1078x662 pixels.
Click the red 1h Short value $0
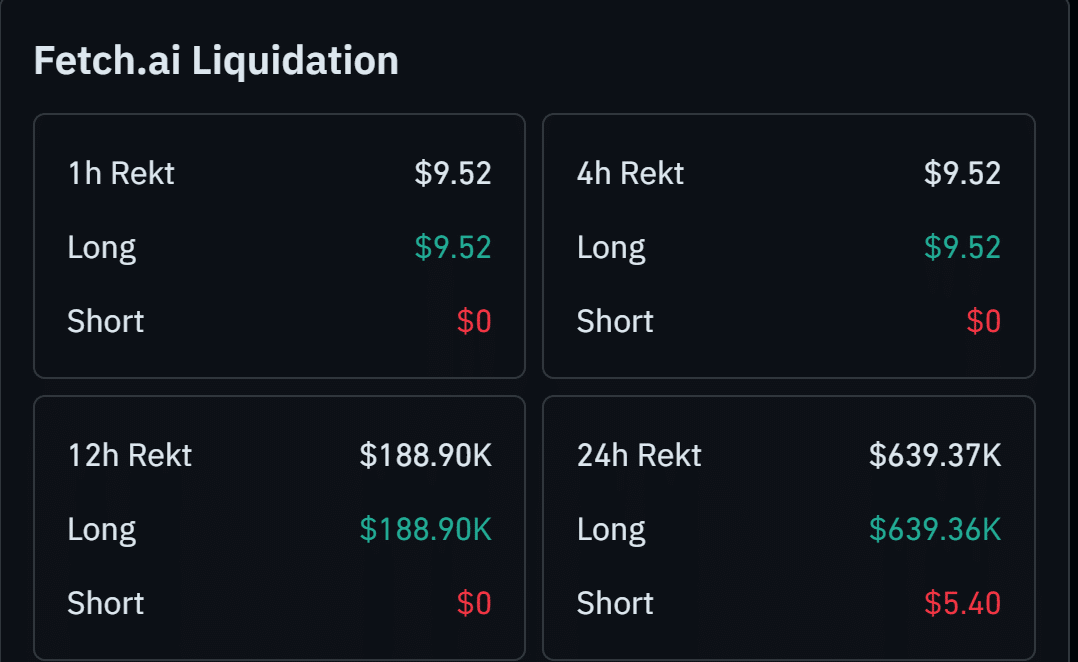[x=474, y=322]
